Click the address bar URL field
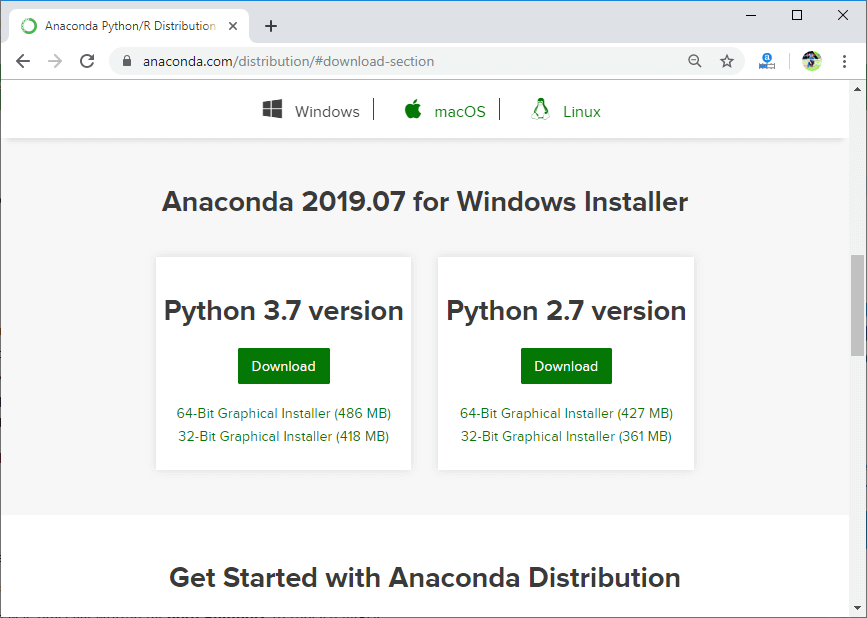867x618 pixels. 400,61
